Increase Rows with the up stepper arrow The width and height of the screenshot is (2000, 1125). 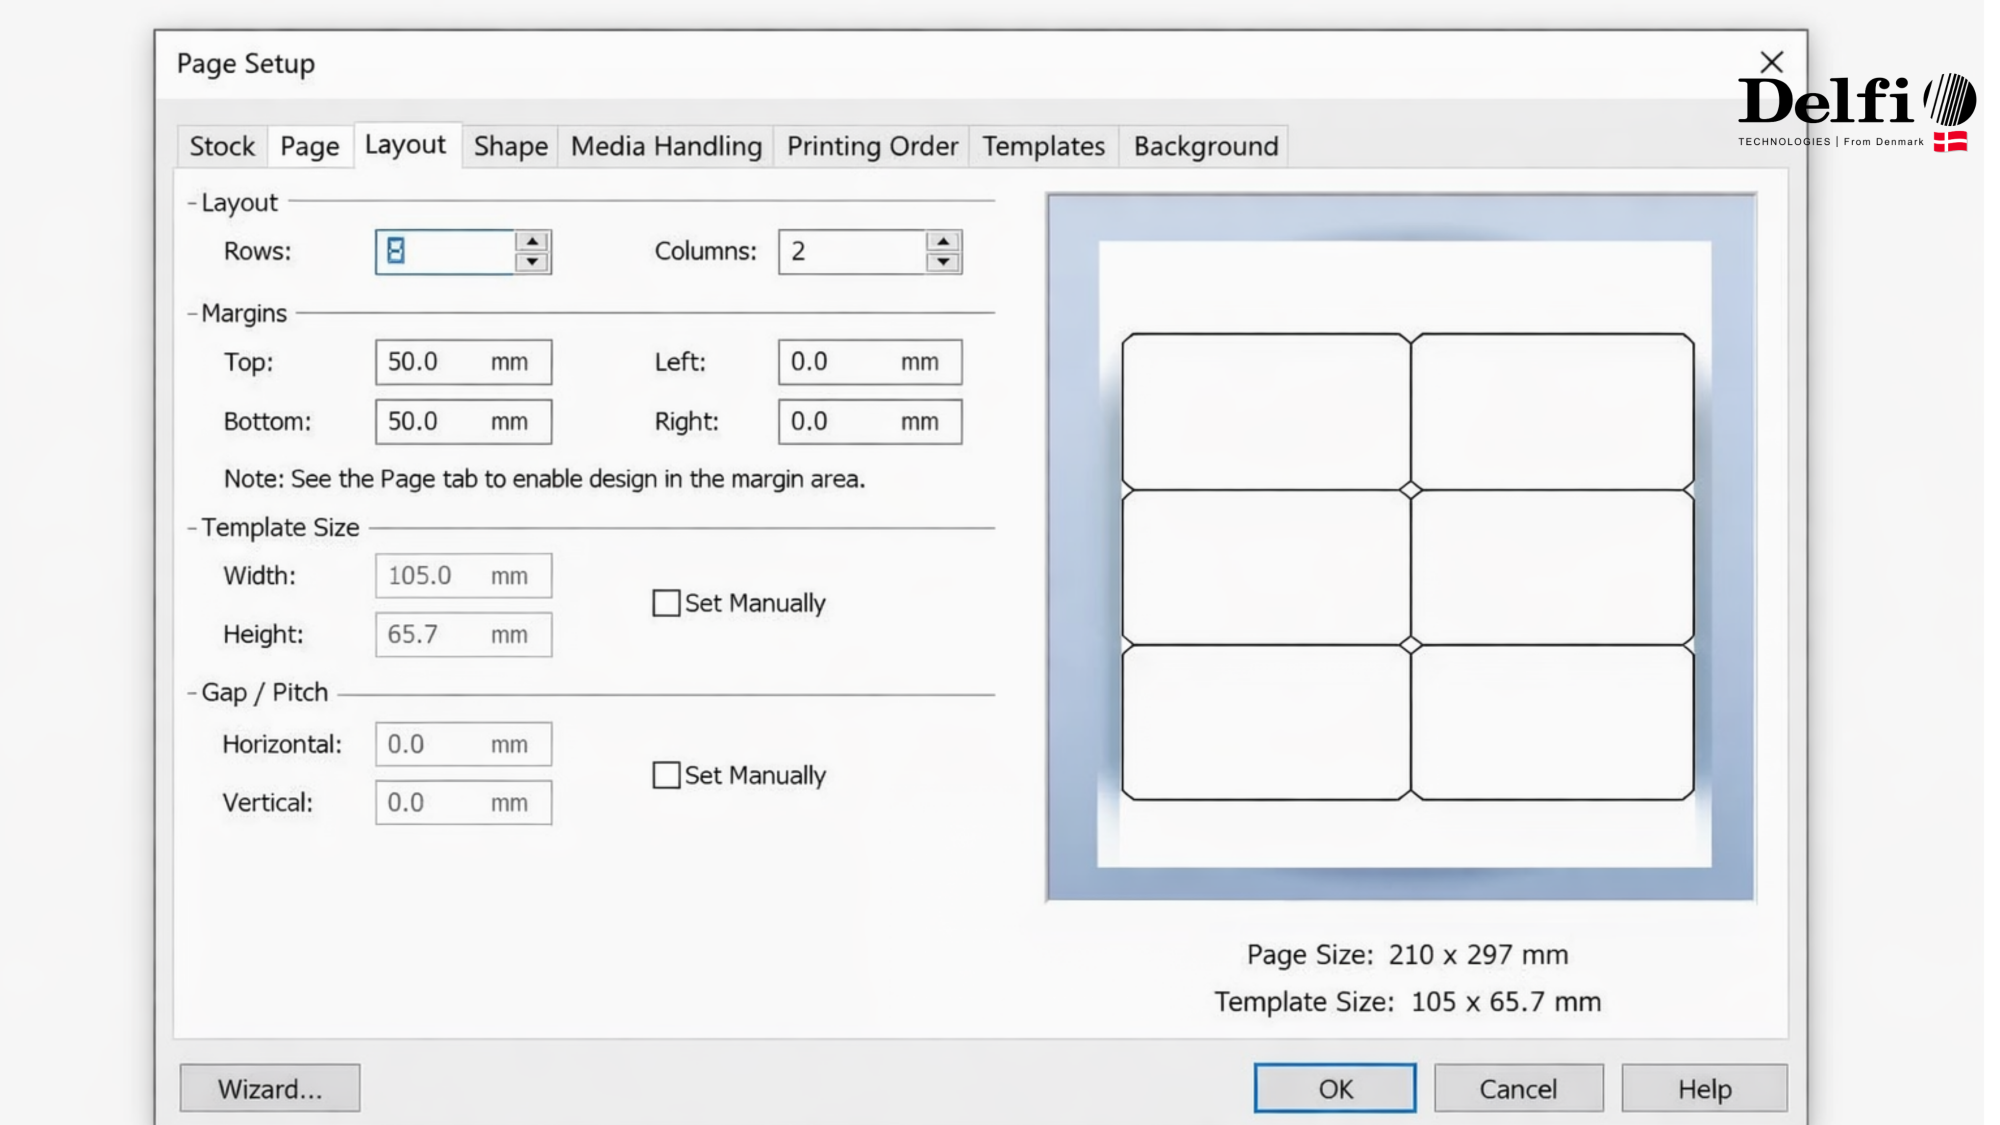pyautogui.click(x=532, y=241)
